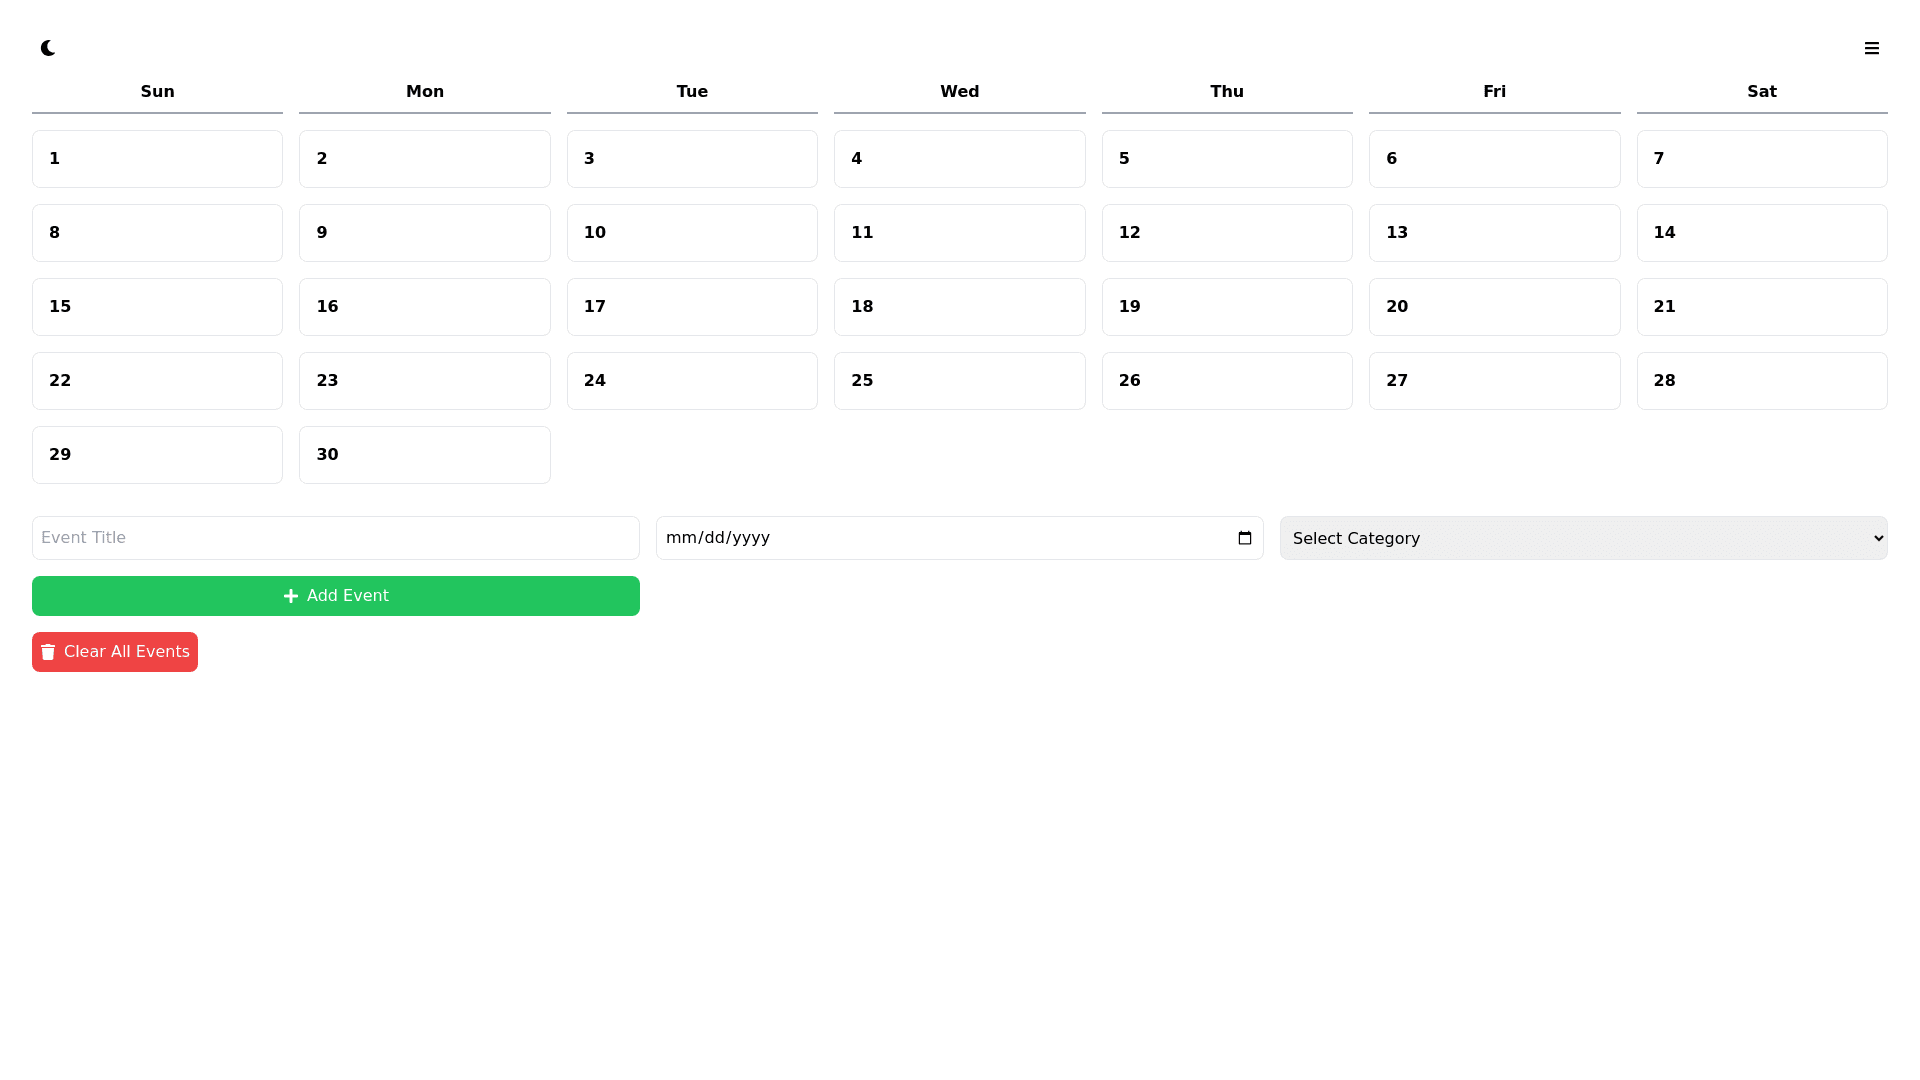This screenshot has width=1920, height=1080.
Task: Focus the Event Title input field
Action: pos(335,538)
